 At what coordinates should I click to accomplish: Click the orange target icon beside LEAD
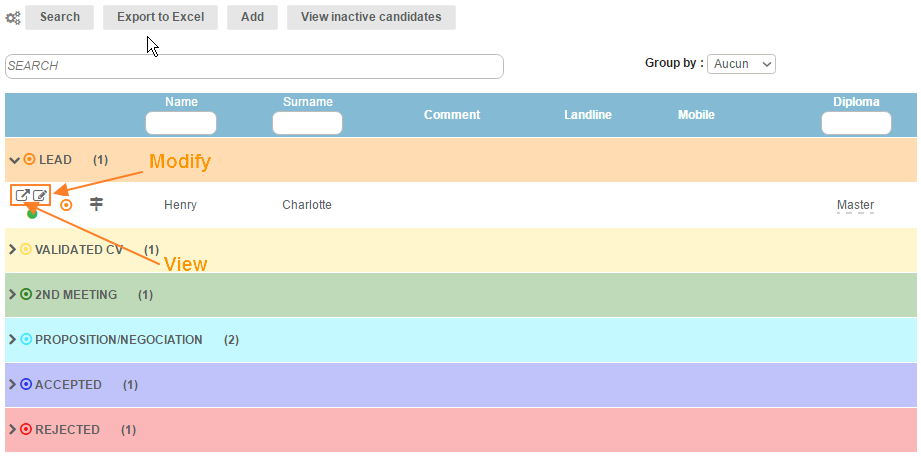(29, 160)
